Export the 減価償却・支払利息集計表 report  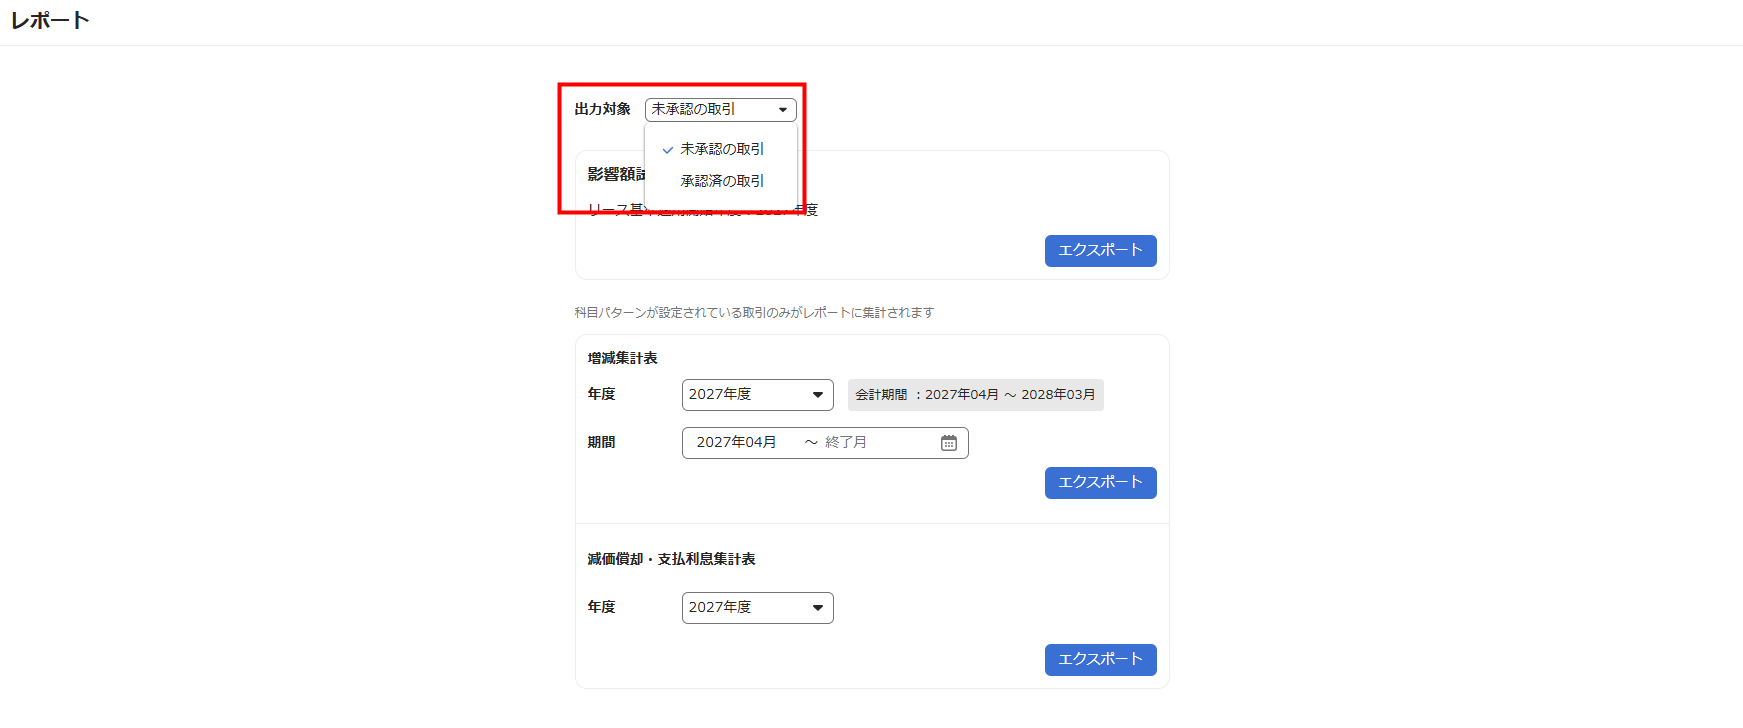click(1100, 660)
